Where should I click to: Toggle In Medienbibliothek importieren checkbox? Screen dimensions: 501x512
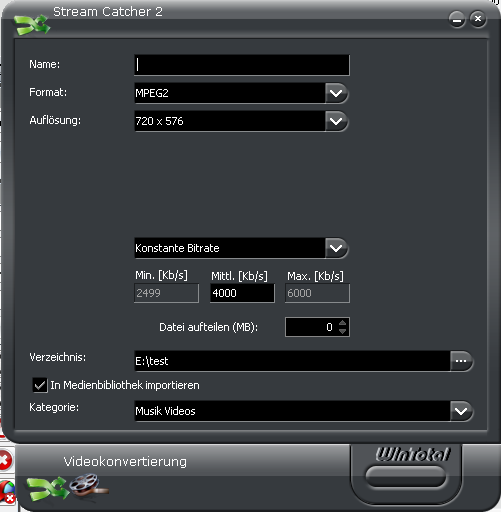point(40,385)
